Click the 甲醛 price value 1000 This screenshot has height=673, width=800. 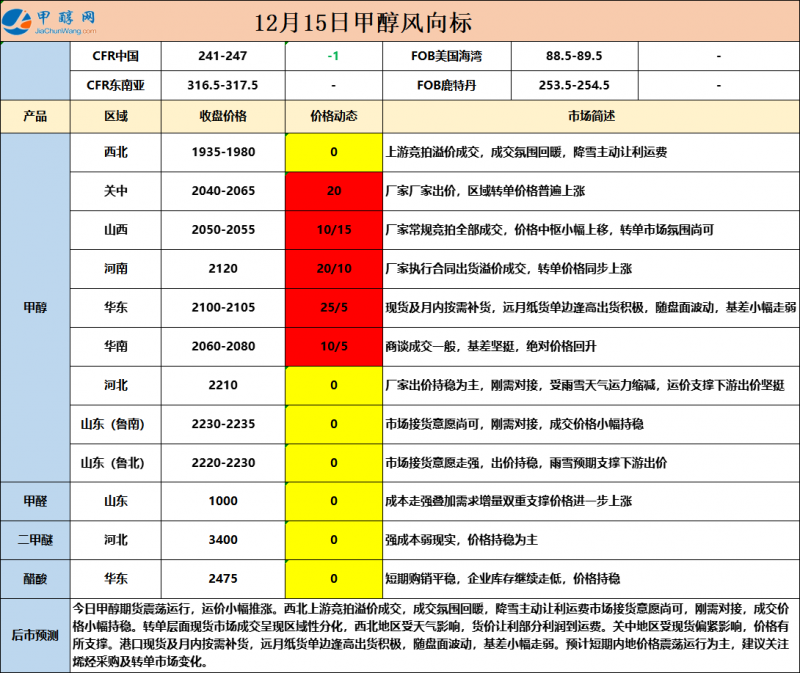tap(222, 501)
